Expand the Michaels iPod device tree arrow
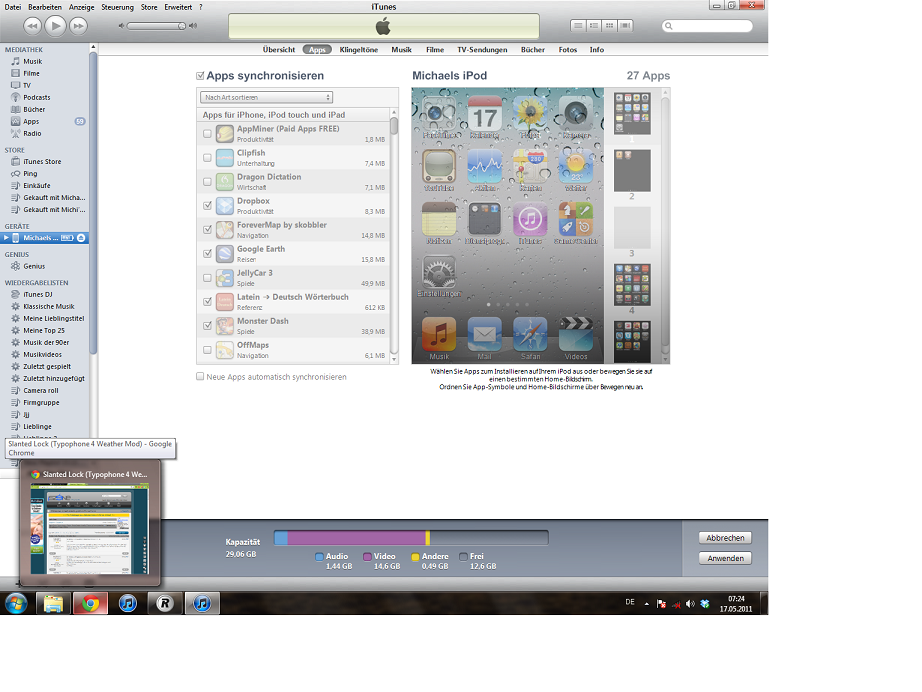The width and height of the screenshot is (922, 692). pos(6,238)
